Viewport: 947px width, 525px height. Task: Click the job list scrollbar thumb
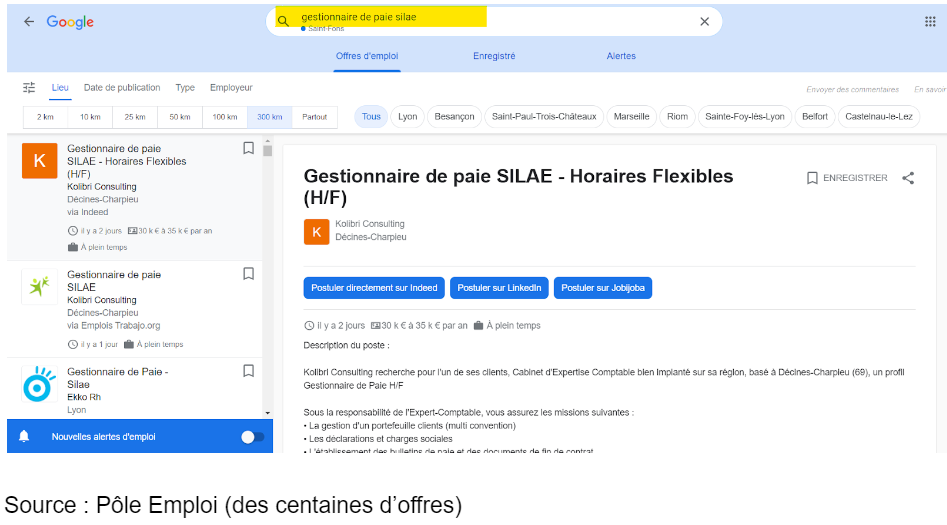tap(268, 150)
